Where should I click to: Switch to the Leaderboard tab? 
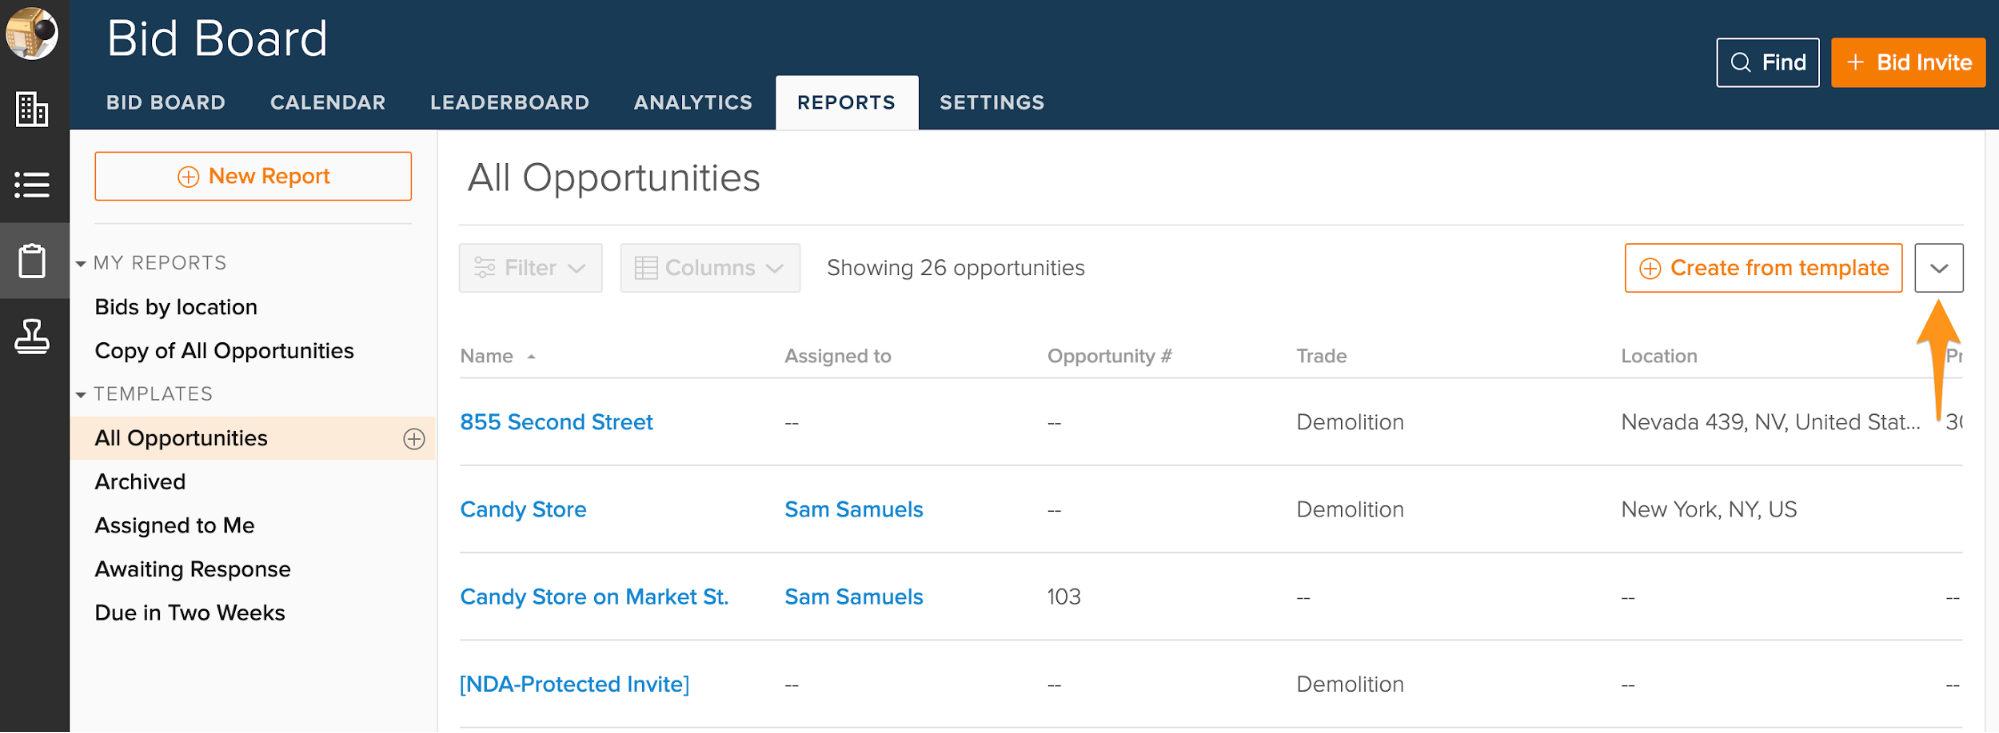[x=509, y=103]
